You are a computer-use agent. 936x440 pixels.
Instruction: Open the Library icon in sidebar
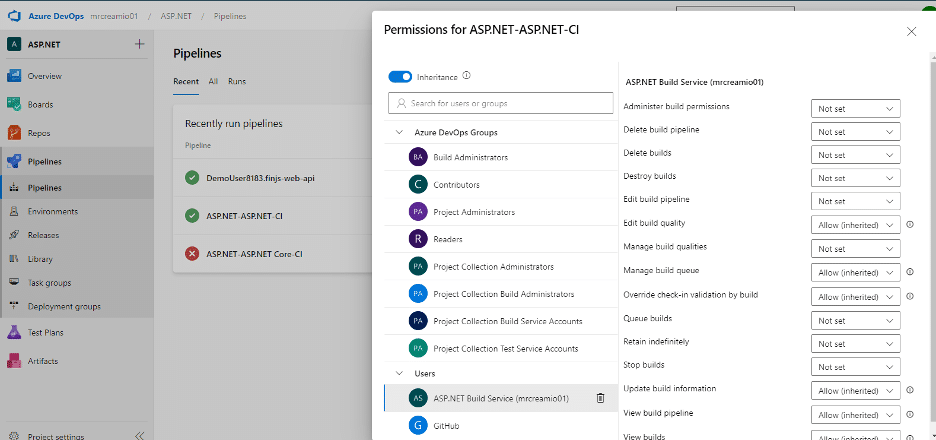[x=14, y=259]
